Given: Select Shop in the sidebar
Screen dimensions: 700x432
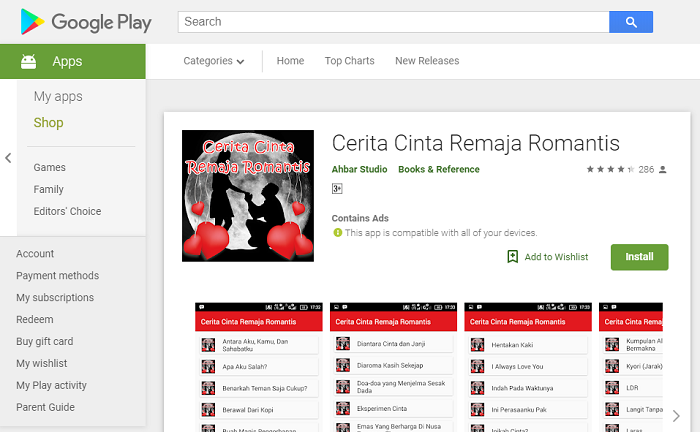Looking at the screenshot, I should click(x=48, y=123).
